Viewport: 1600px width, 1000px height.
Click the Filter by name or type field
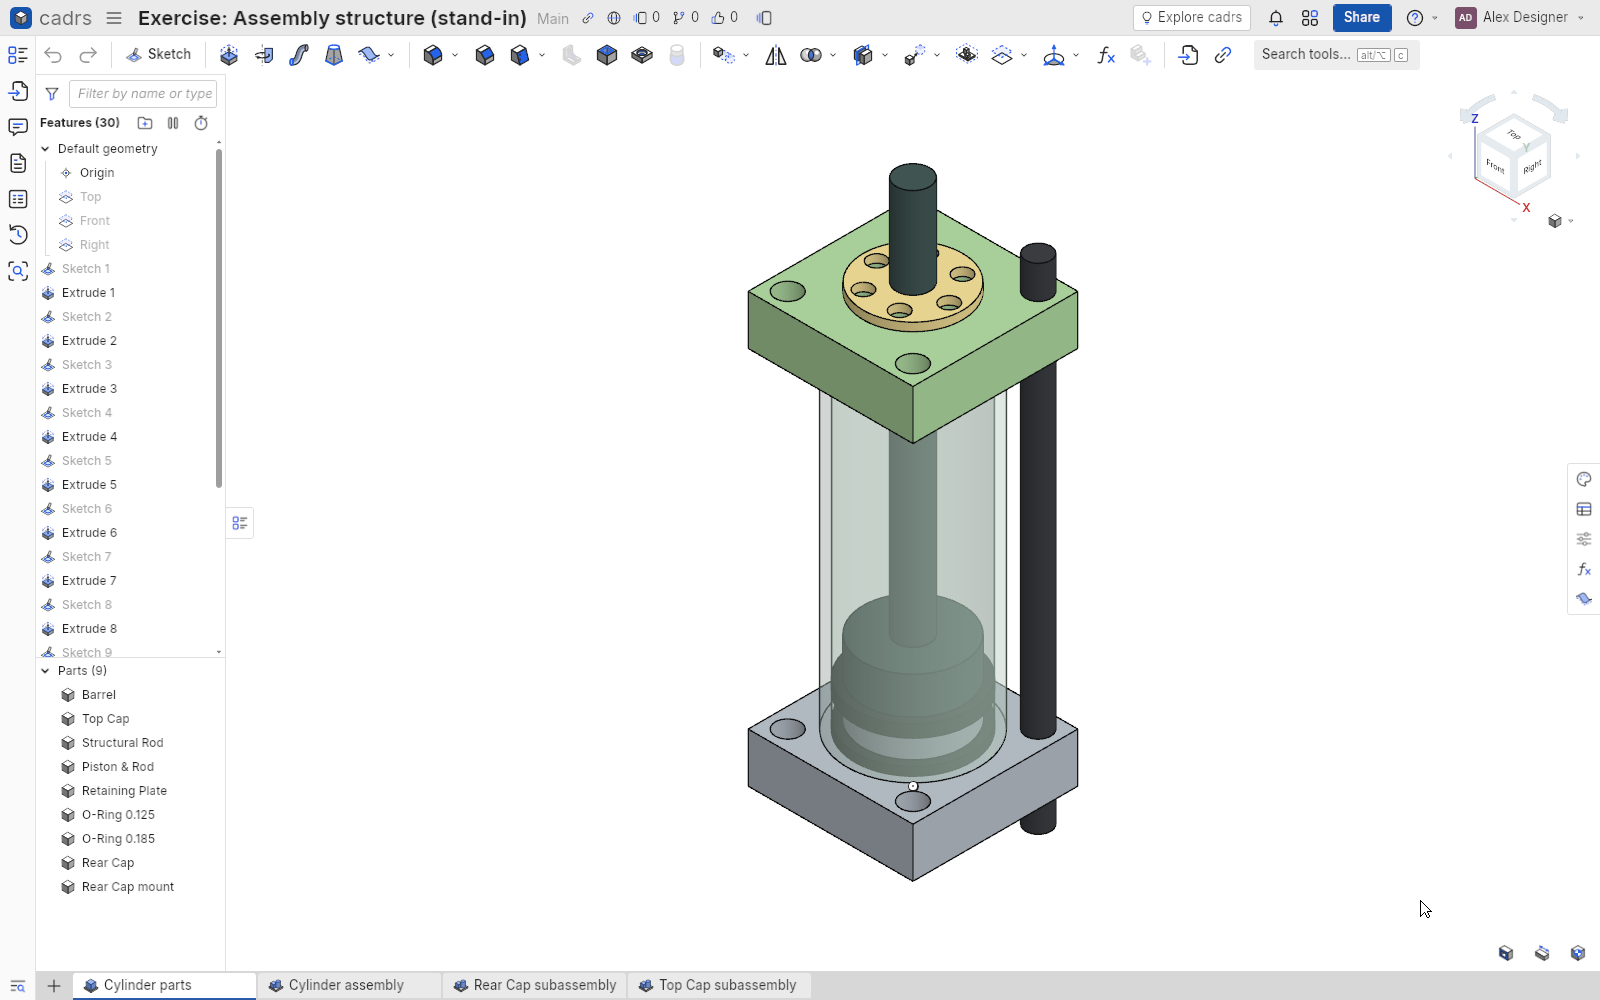tap(144, 94)
